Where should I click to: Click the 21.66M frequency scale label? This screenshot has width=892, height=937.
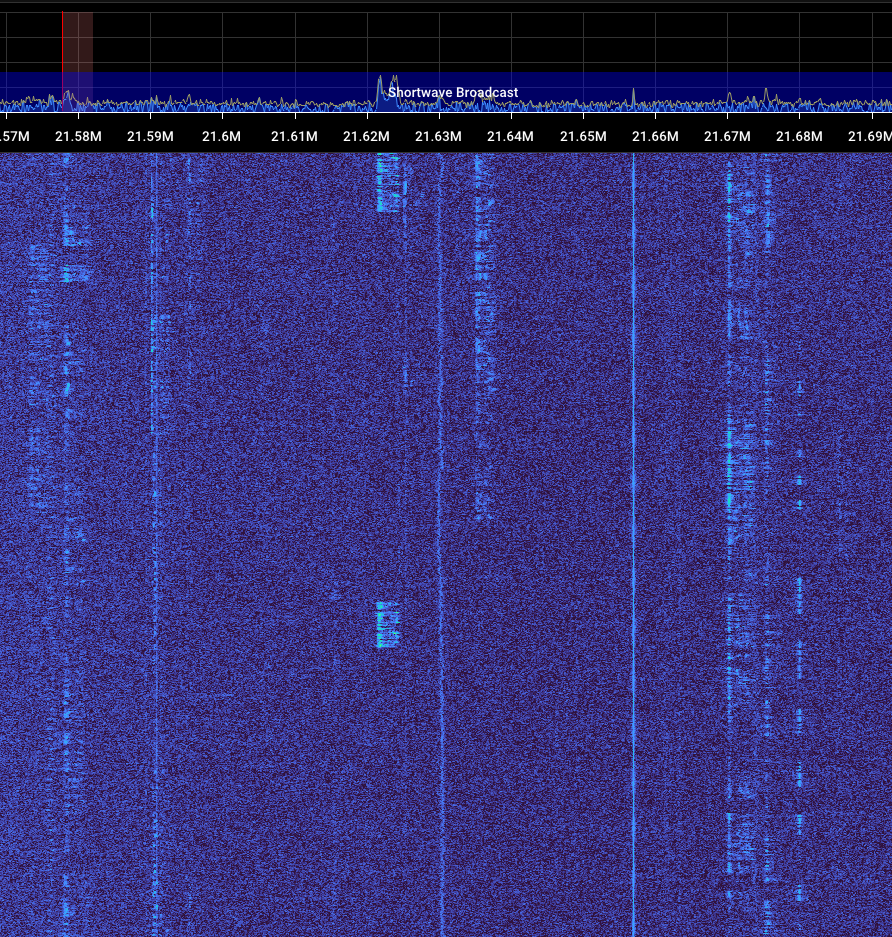[x=655, y=136]
